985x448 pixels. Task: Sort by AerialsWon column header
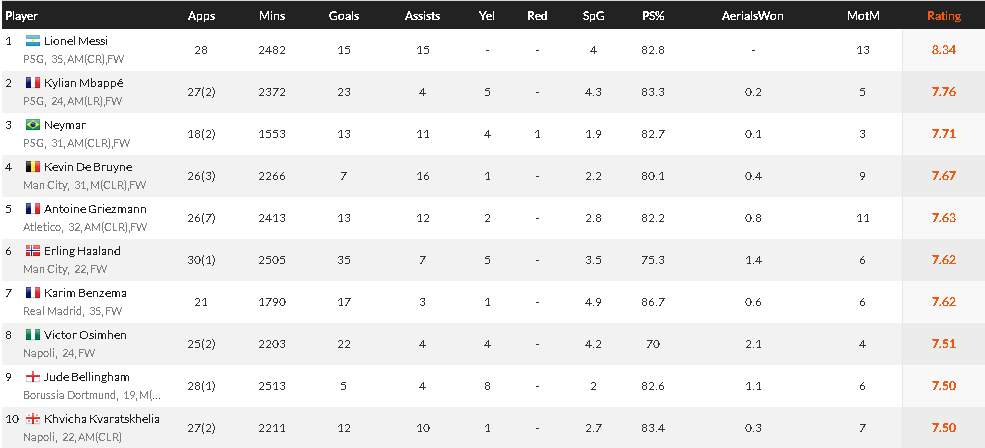click(x=753, y=16)
